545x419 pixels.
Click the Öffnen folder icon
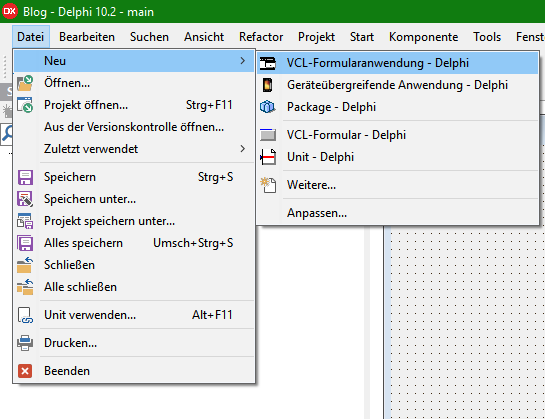[x=25, y=83]
